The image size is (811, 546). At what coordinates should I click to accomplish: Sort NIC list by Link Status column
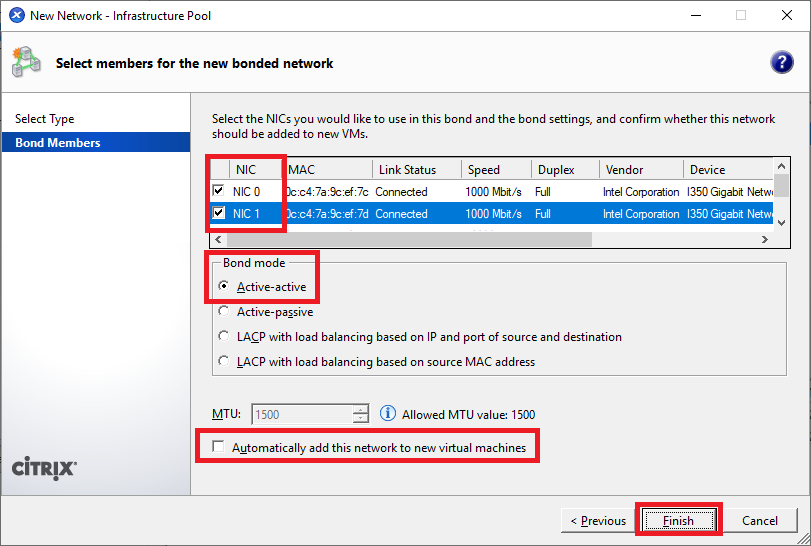[417, 170]
